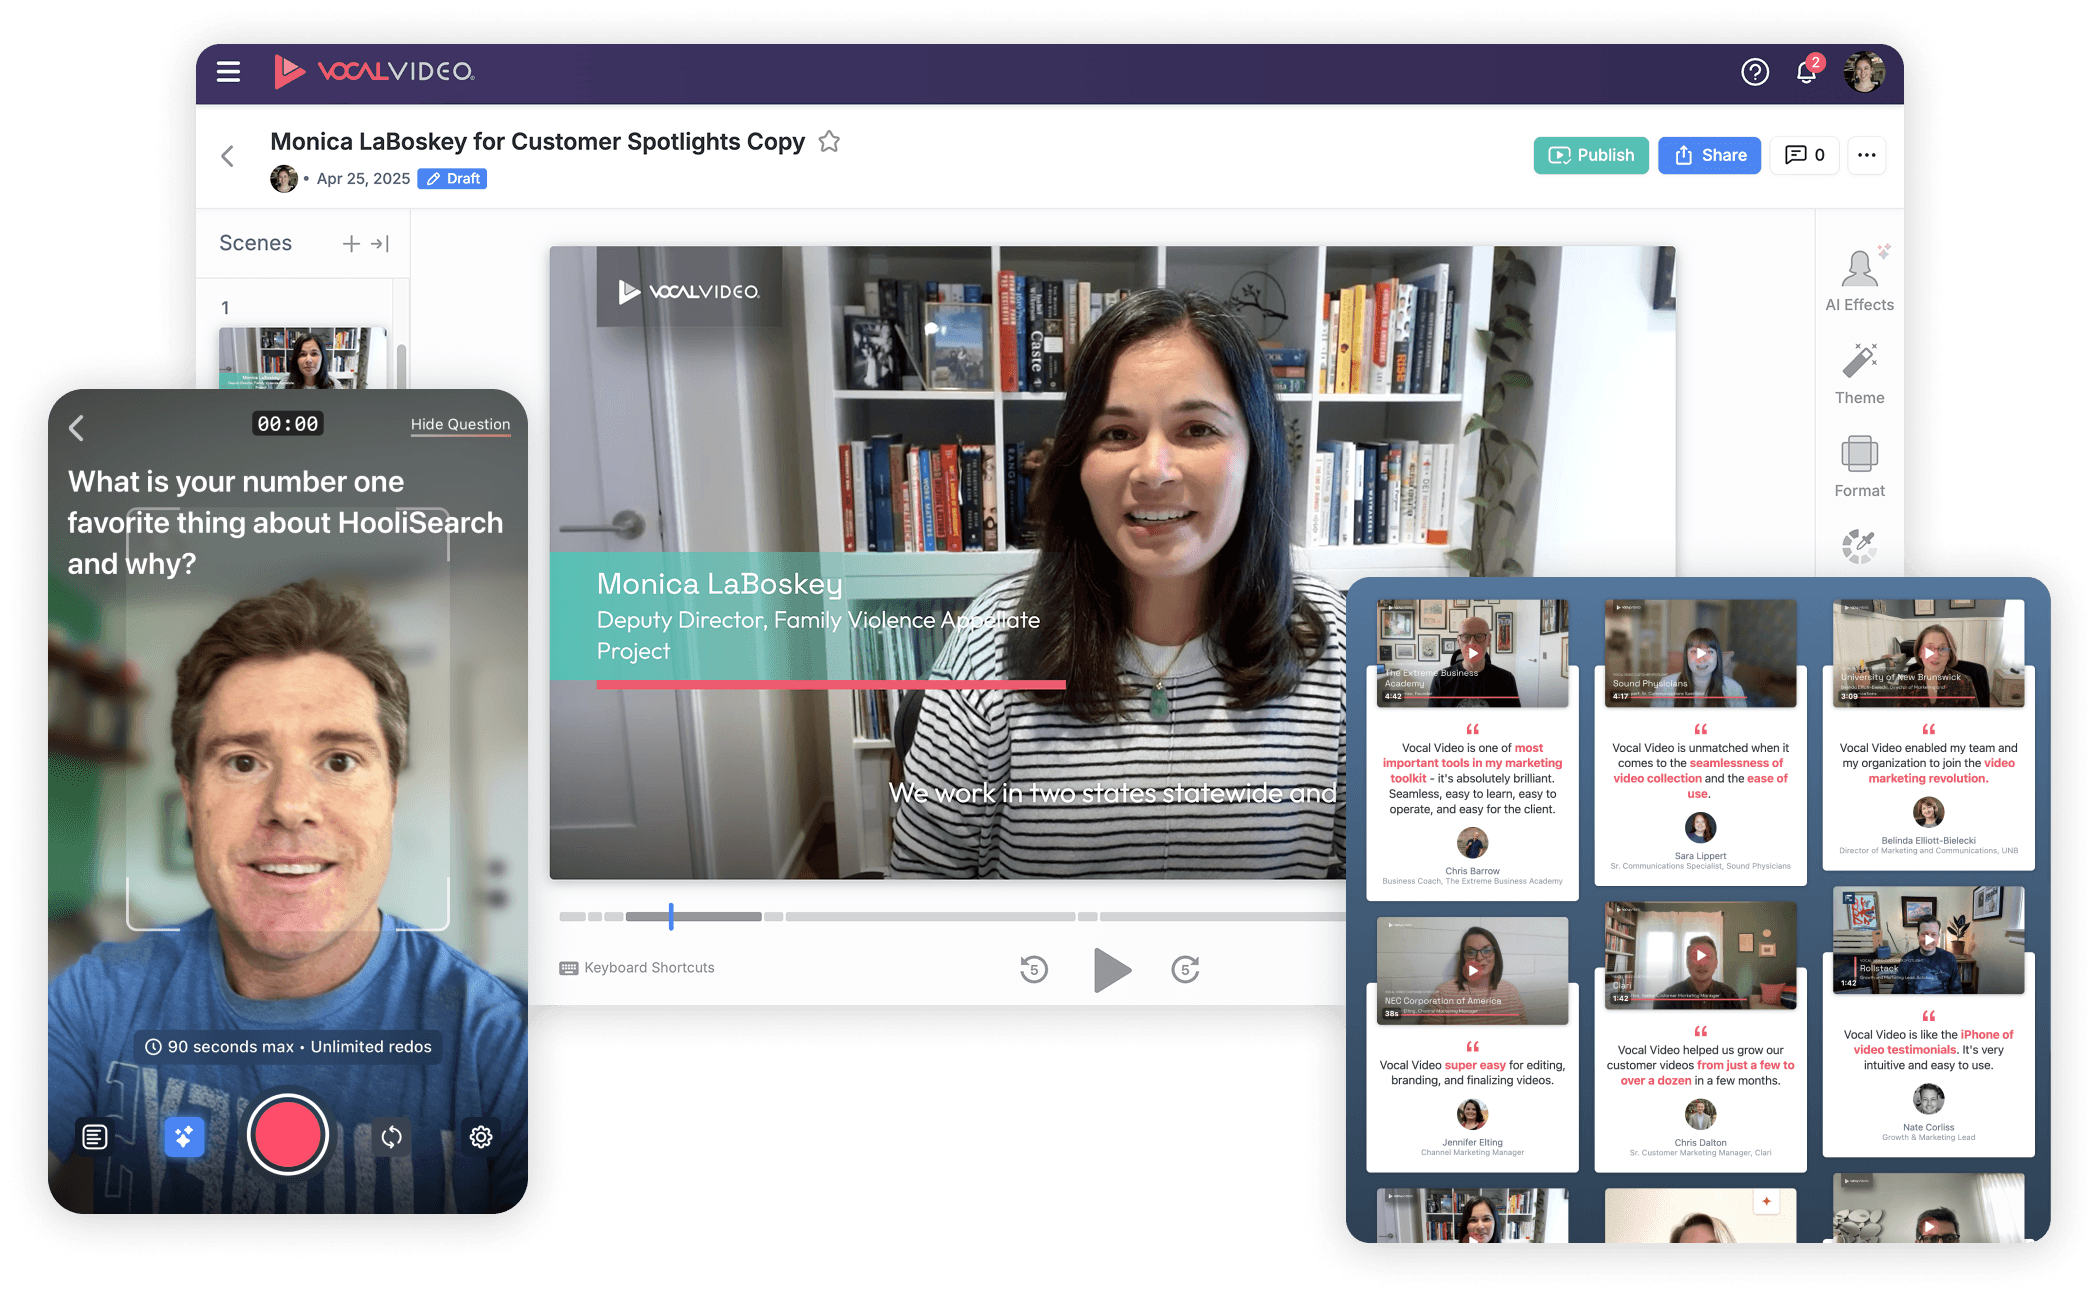The image size is (2099, 1295).
Task: Click the recording question prompt text
Action: click(x=285, y=523)
